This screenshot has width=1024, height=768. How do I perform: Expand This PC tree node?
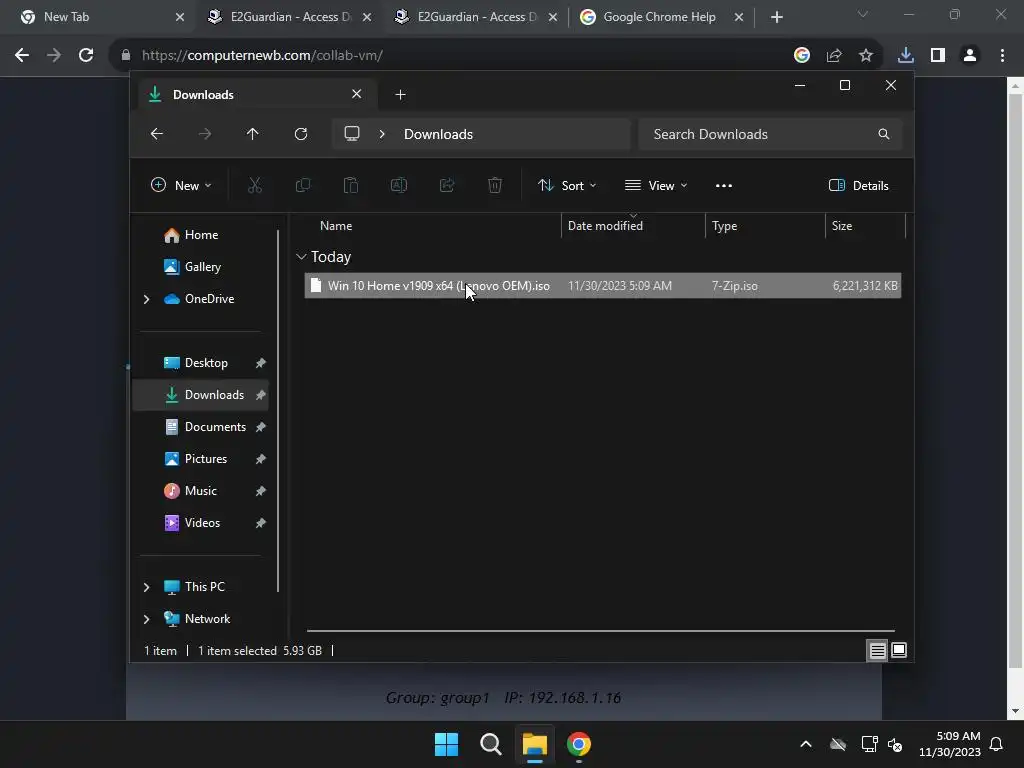point(146,587)
